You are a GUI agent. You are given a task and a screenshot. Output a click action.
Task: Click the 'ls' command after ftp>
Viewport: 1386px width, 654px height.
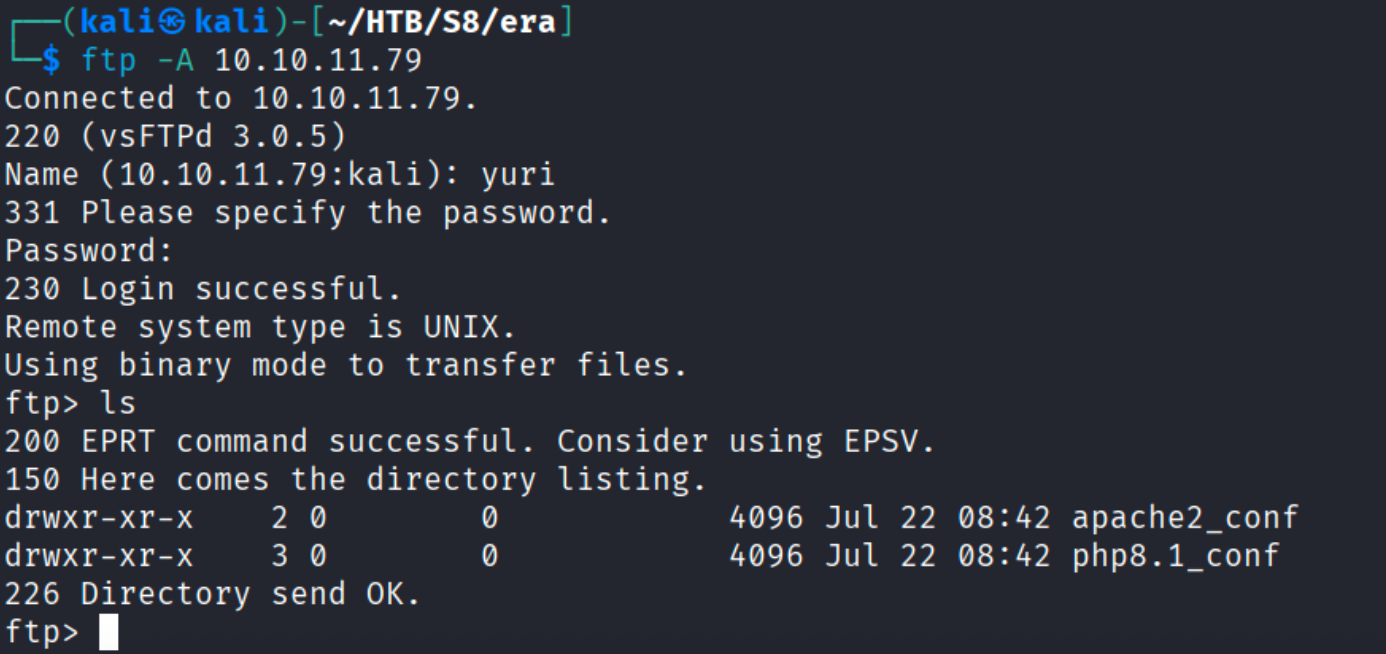coord(118,403)
